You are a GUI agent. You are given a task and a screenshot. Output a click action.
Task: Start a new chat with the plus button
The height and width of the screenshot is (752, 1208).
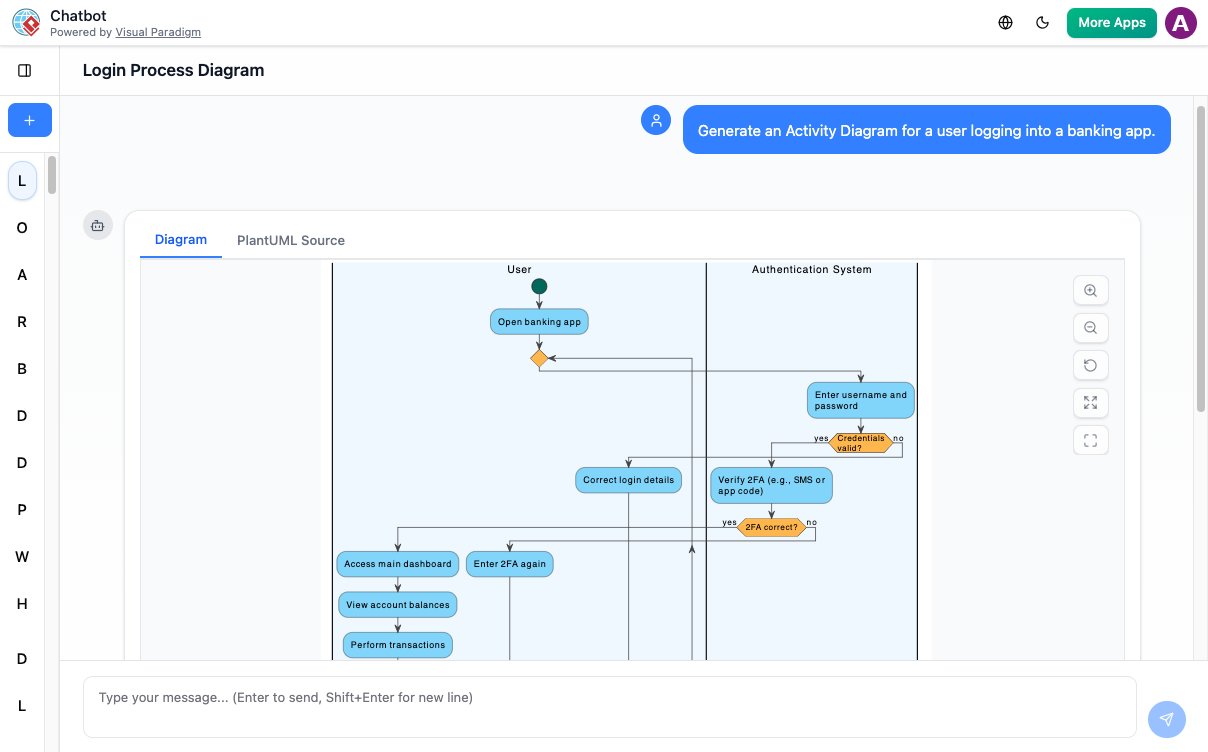point(29,120)
